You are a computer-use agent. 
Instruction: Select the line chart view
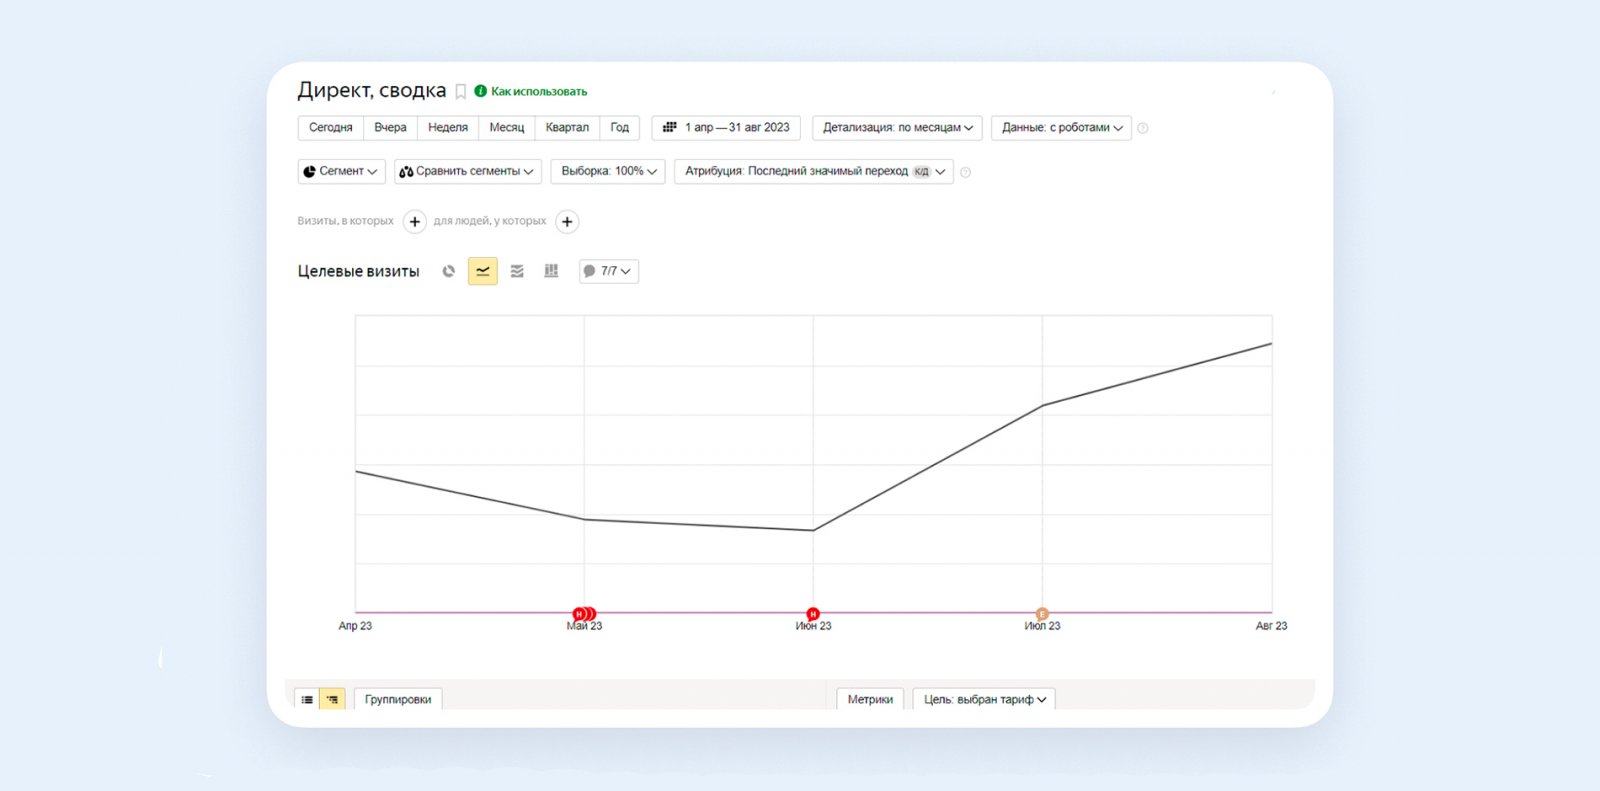(483, 271)
